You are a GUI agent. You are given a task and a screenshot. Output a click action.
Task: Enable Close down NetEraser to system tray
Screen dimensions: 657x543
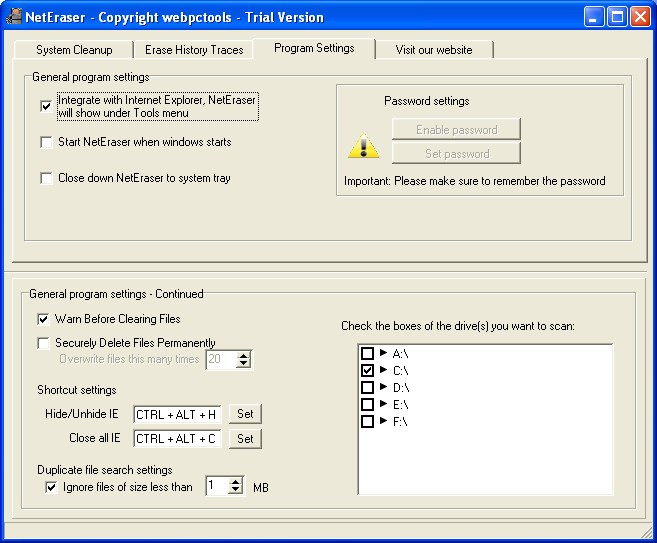[46, 178]
